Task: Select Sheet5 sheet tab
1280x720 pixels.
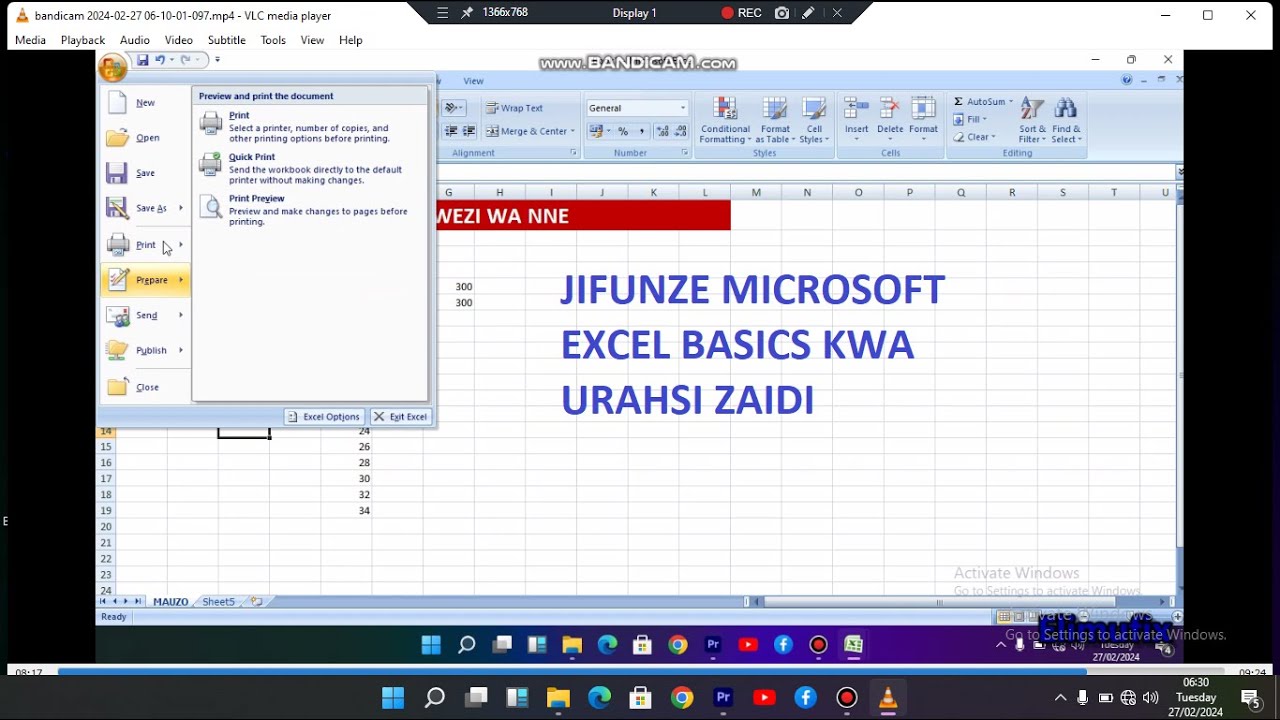Action: [x=218, y=602]
